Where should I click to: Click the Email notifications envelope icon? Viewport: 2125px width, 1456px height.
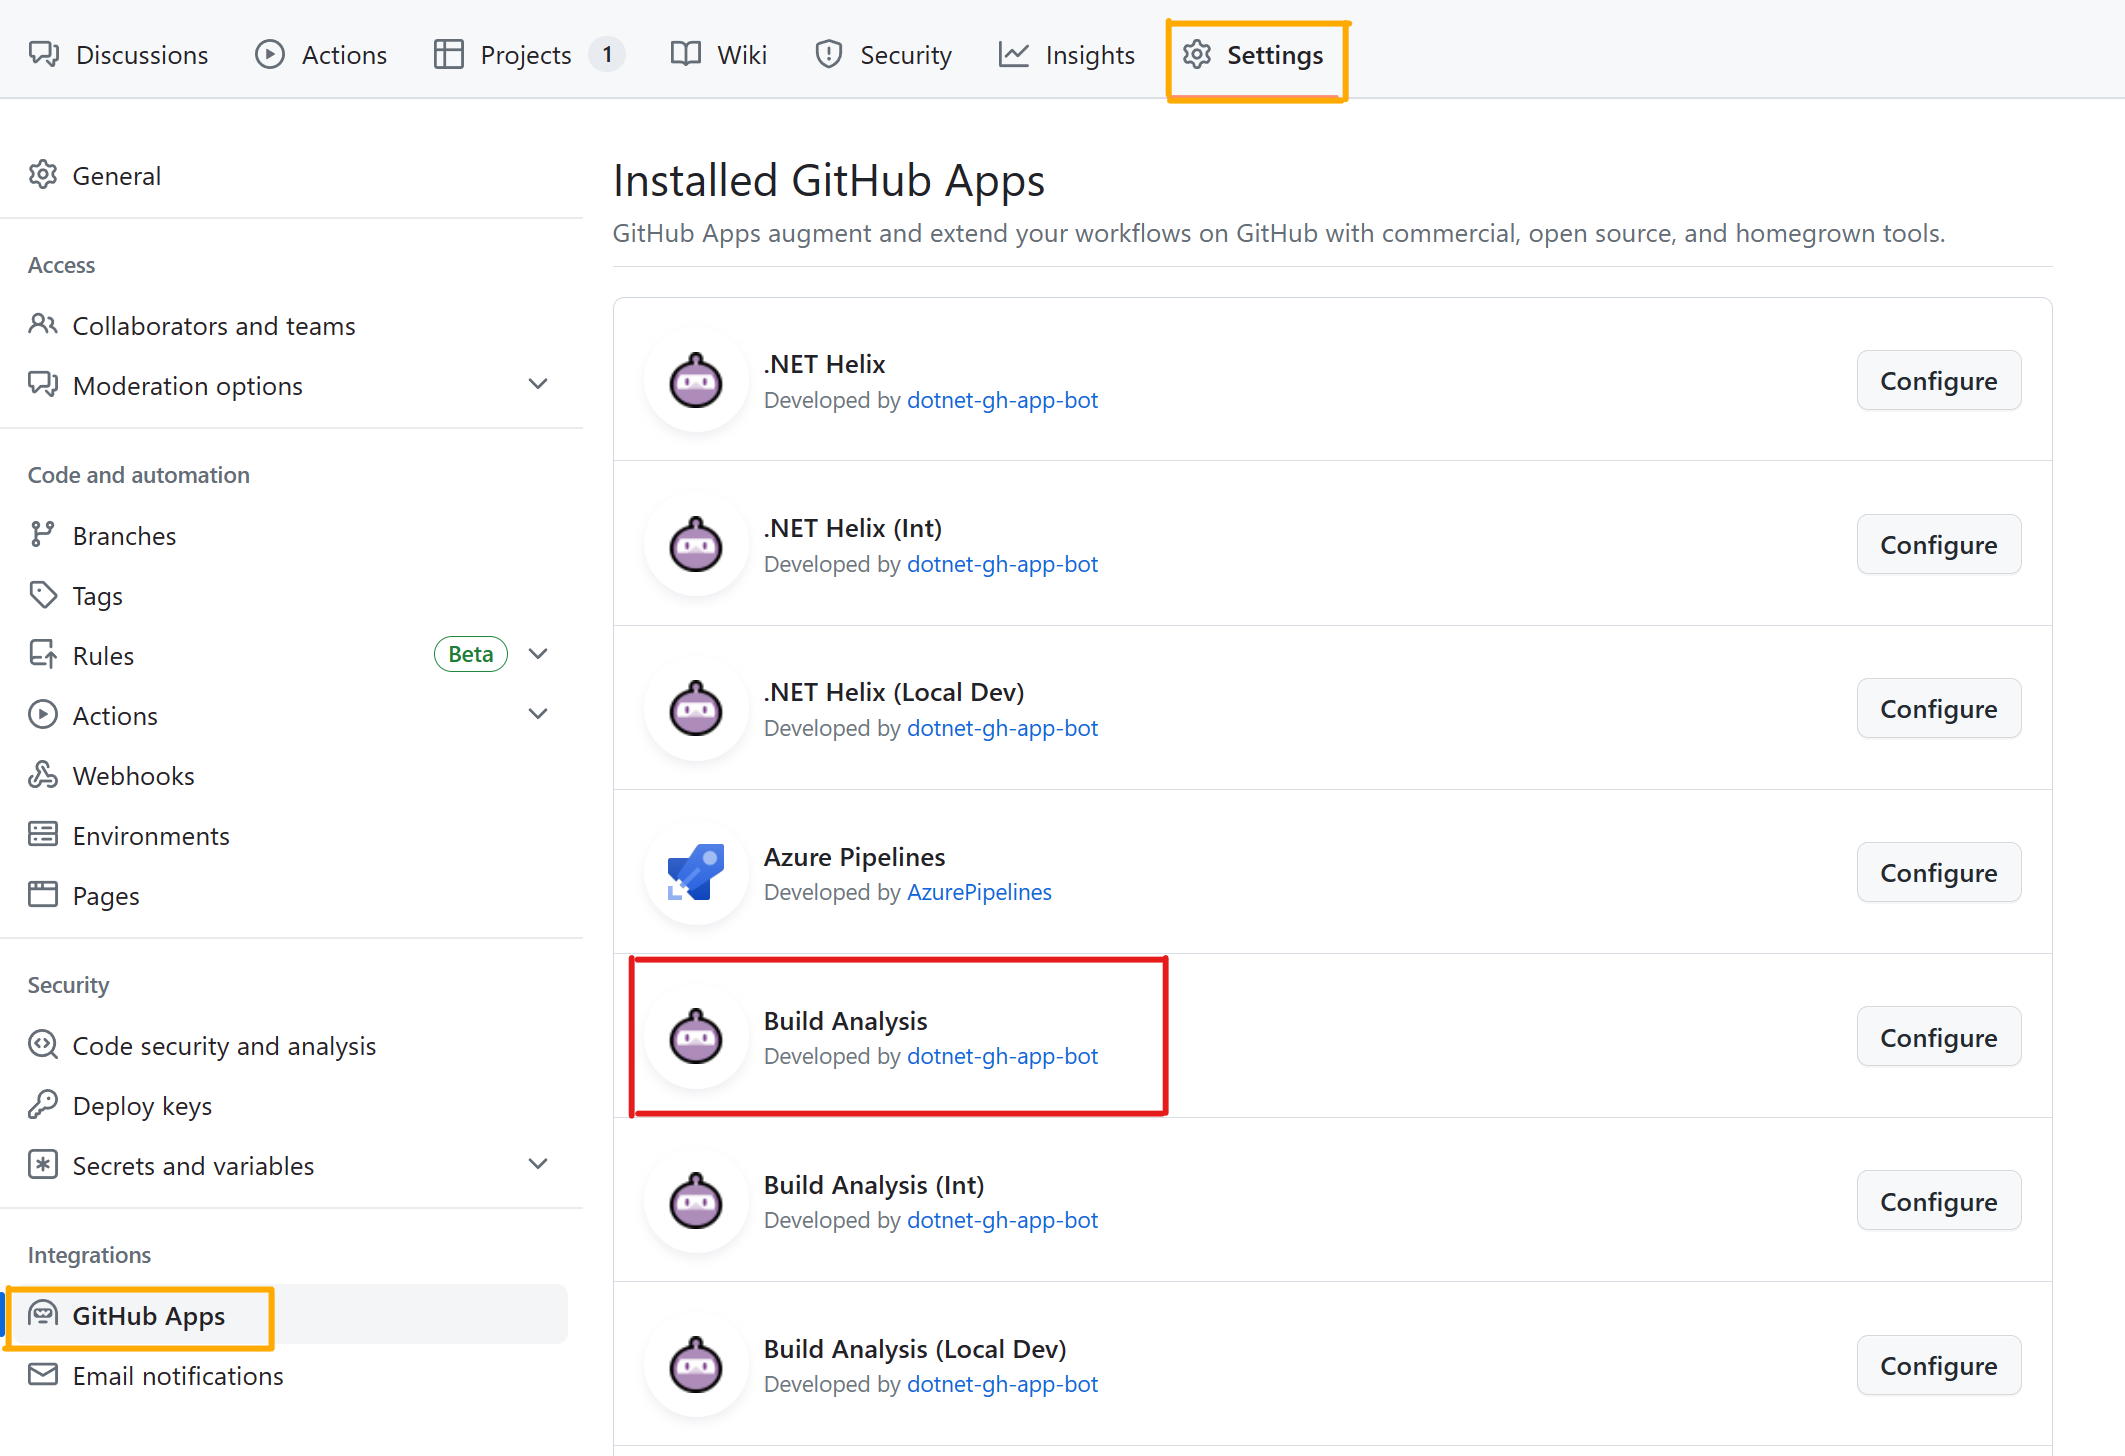[x=43, y=1375]
